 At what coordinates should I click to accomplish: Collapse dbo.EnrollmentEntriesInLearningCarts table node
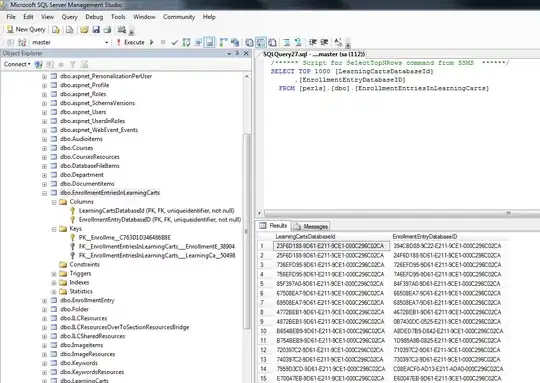click(44, 193)
